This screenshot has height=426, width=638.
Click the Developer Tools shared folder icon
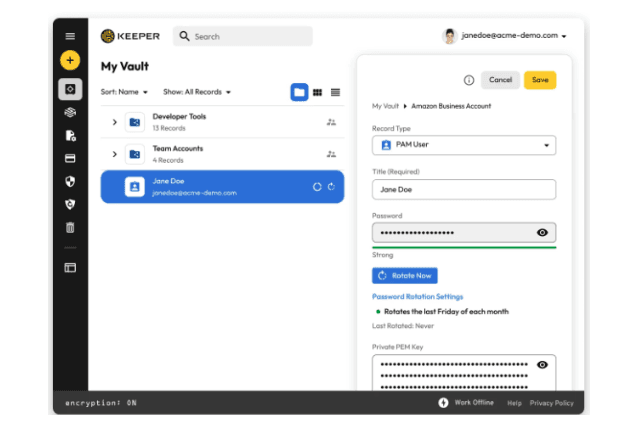(135, 122)
